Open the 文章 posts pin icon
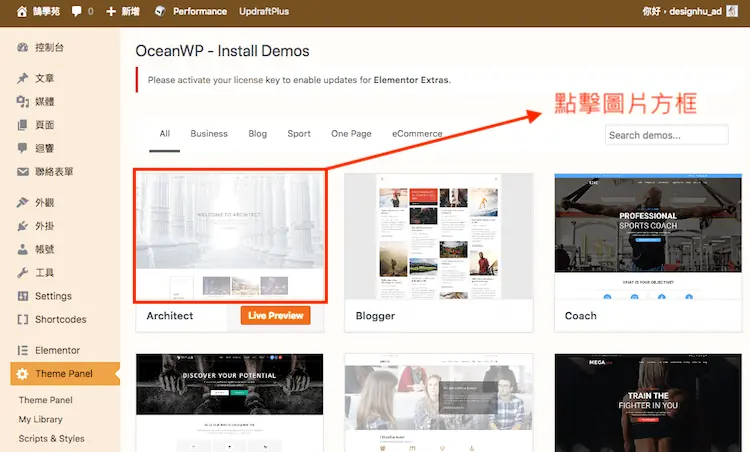 22,78
